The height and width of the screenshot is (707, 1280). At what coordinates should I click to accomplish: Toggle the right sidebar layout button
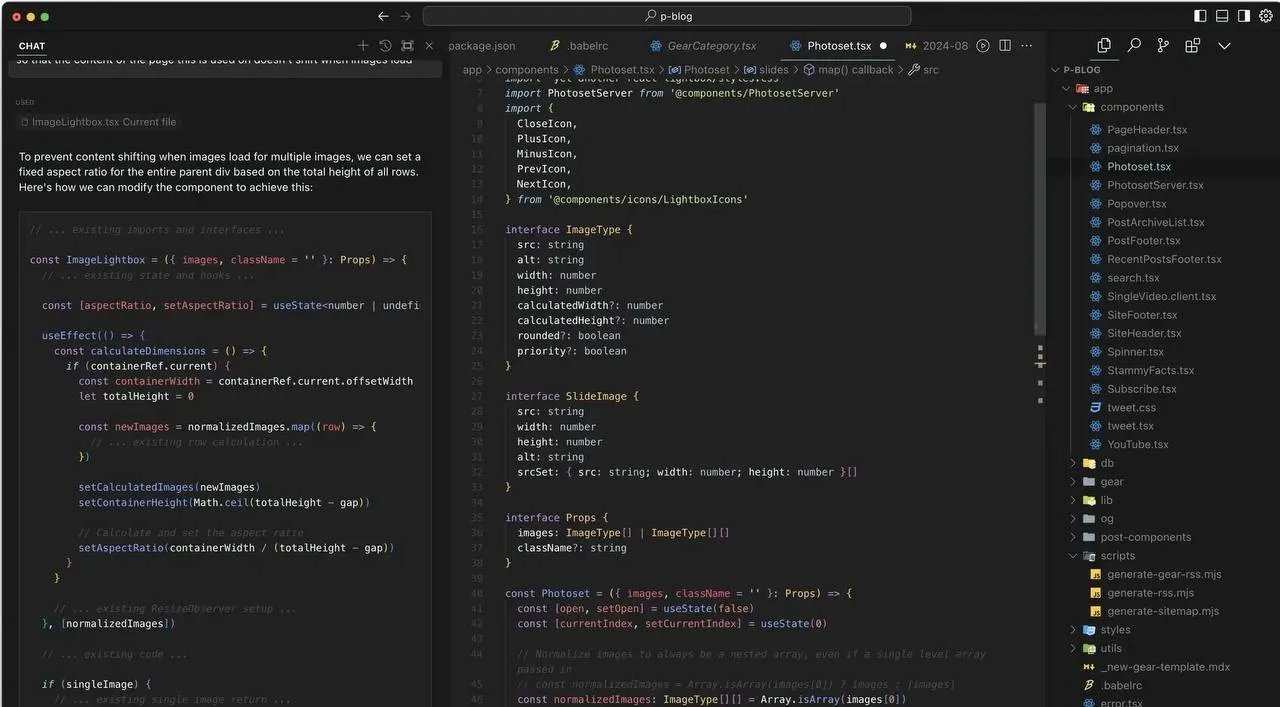pyautogui.click(x=1244, y=16)
